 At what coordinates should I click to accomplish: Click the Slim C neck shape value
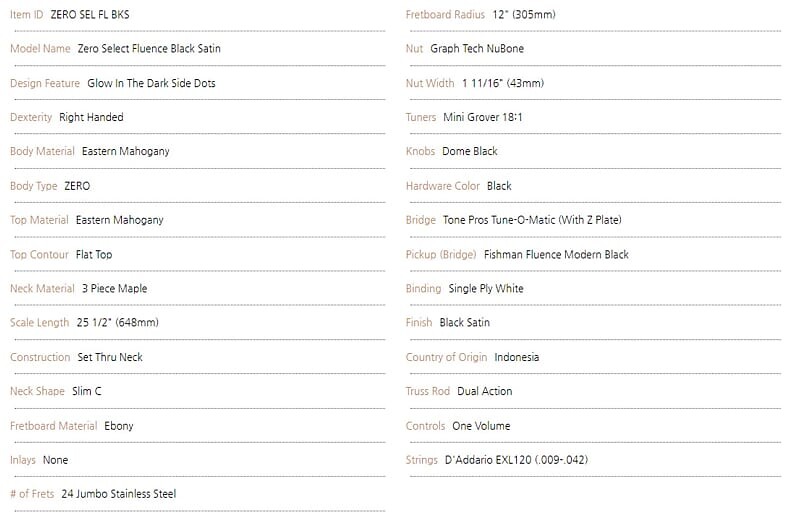pos(87,391)
